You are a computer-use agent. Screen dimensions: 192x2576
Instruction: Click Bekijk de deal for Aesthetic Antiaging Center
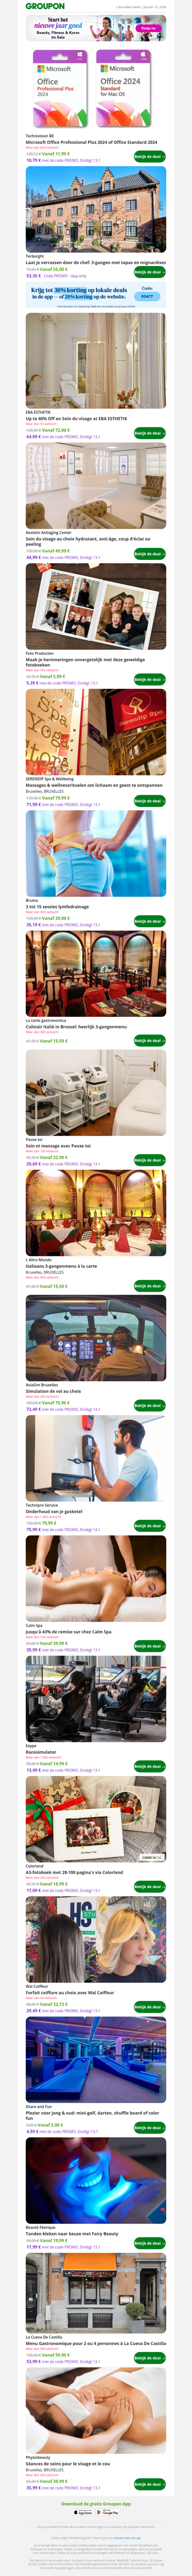148,554
